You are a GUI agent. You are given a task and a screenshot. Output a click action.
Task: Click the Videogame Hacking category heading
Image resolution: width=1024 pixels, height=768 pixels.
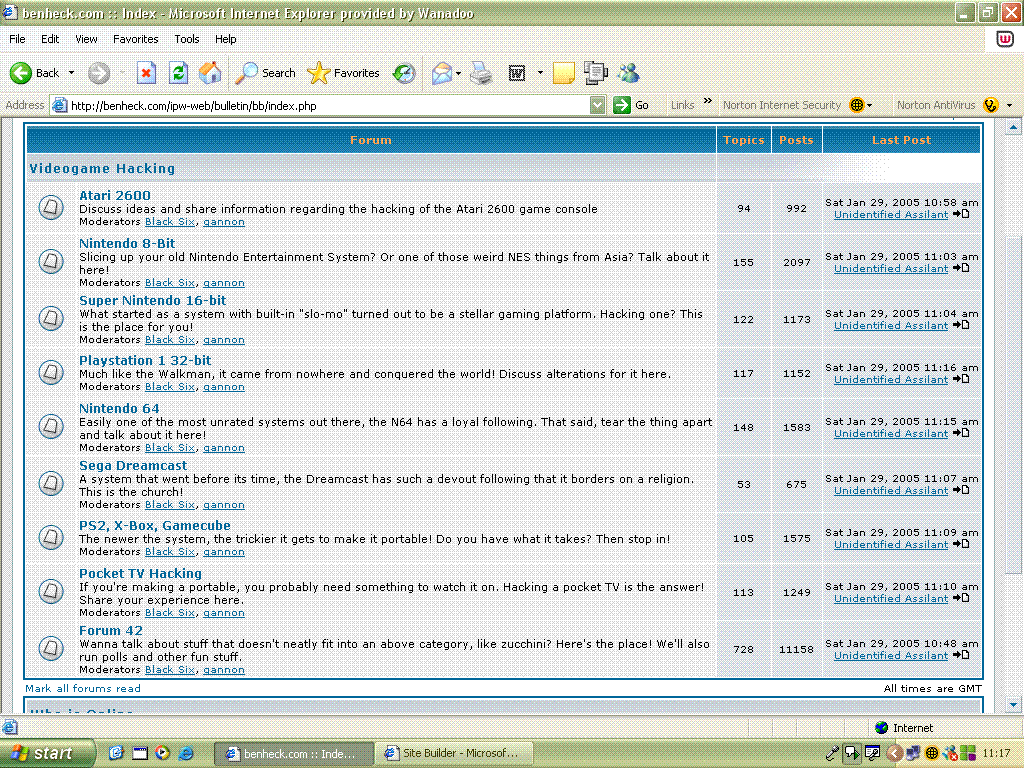pyautogui.click(x=103, y=168)
